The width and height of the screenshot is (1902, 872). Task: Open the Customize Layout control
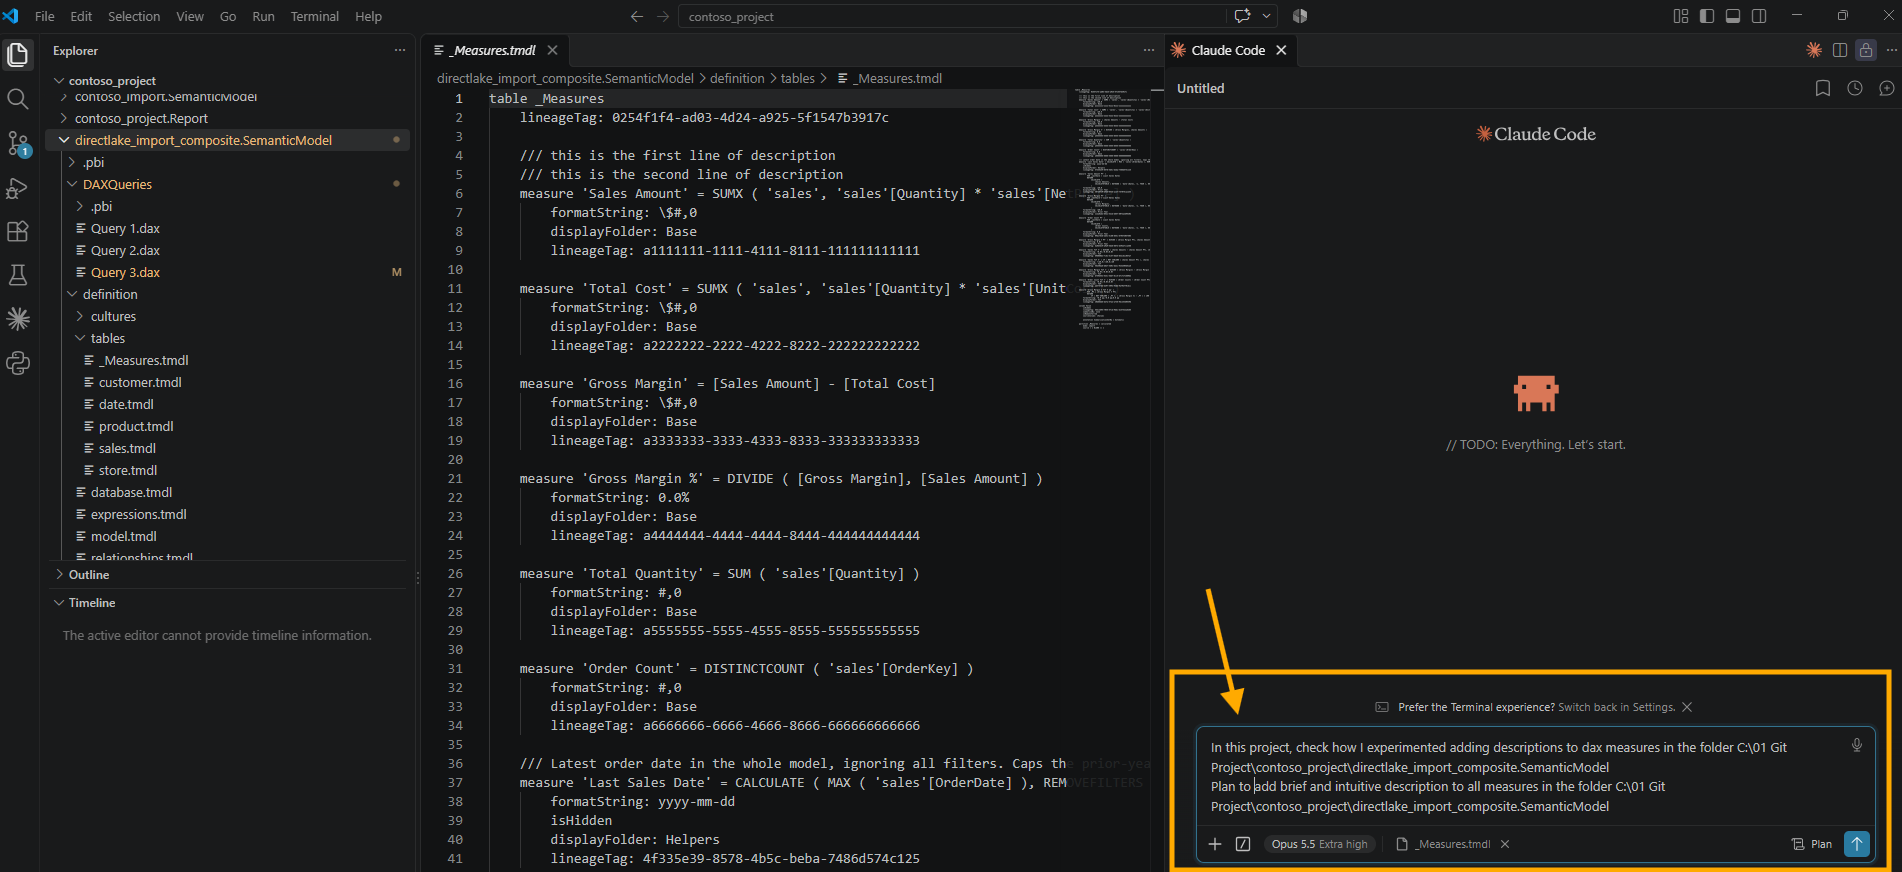(1681, 16)
